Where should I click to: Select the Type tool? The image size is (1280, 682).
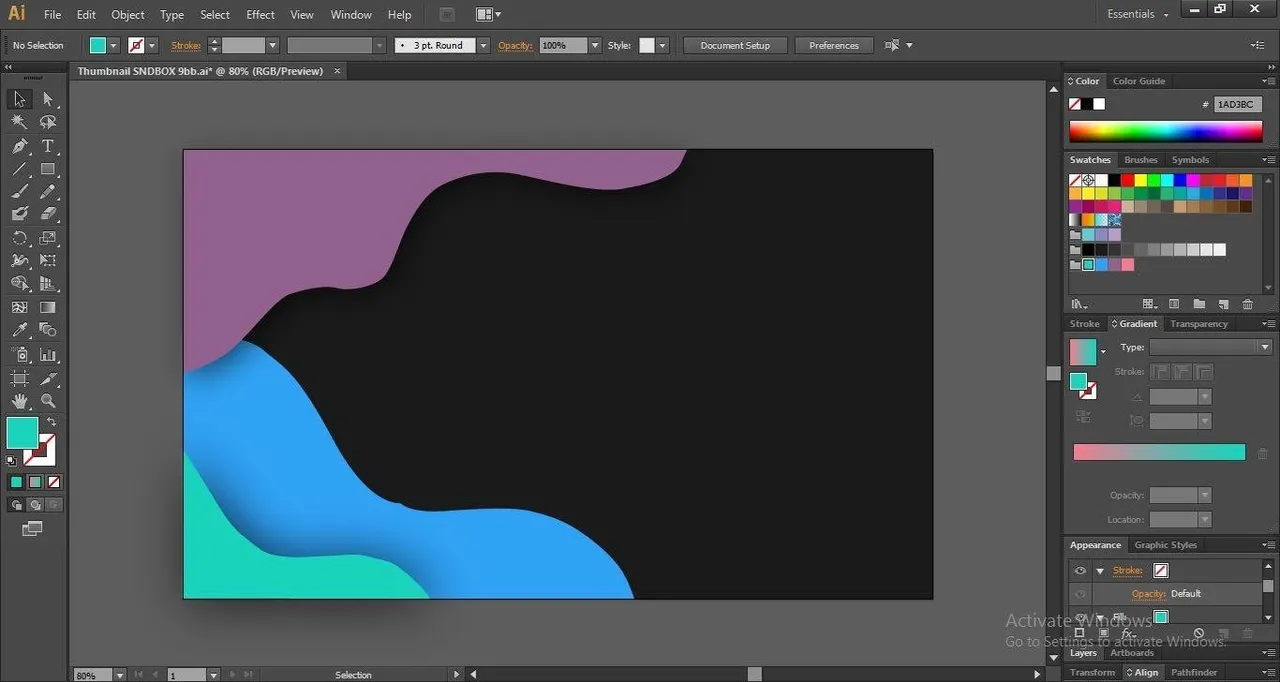48,146
